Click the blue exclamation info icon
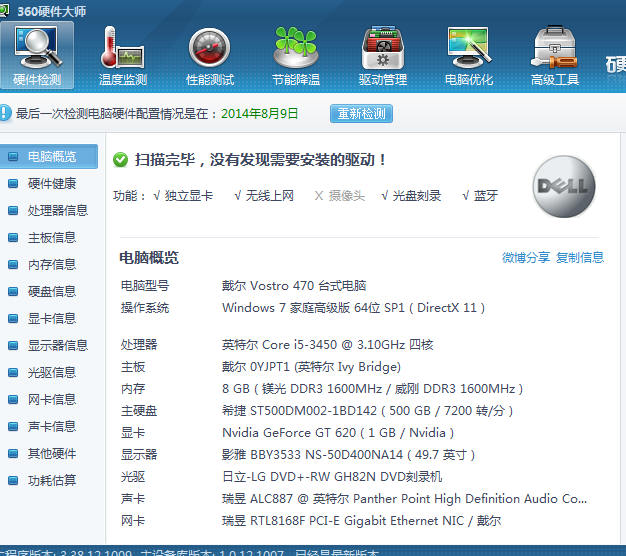 pyautogui.click(x=5, y=113)
